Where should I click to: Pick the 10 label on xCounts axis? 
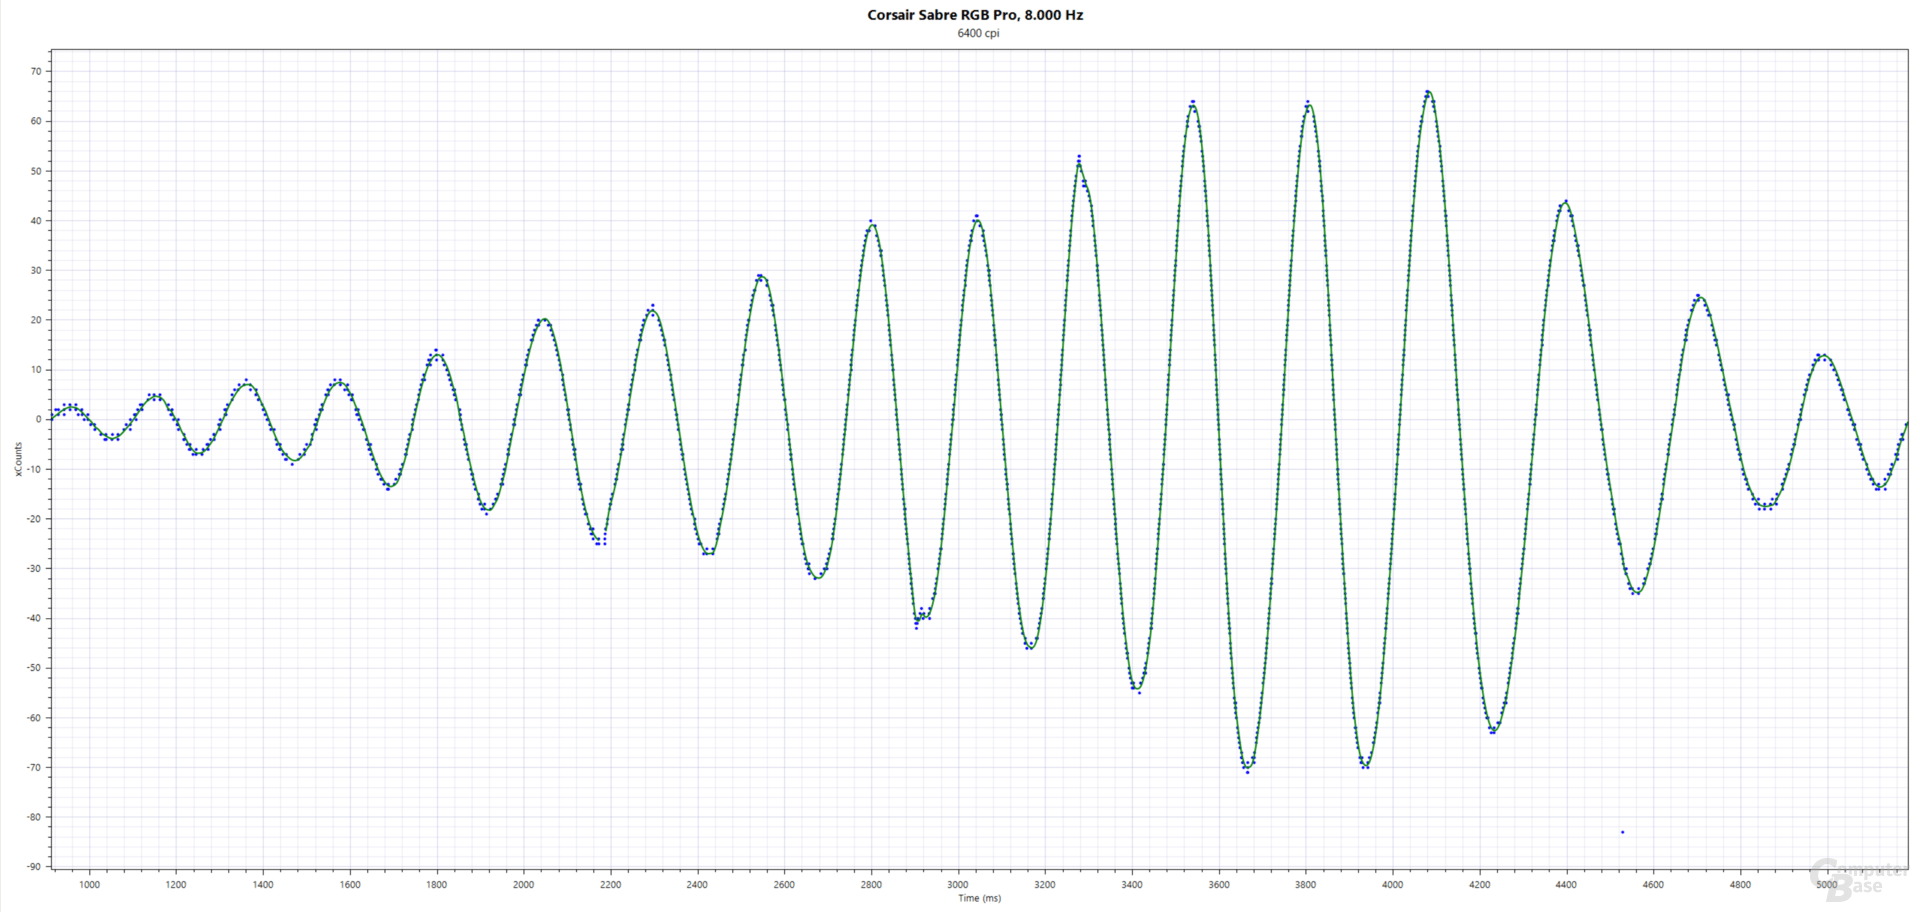coord(36,370)
